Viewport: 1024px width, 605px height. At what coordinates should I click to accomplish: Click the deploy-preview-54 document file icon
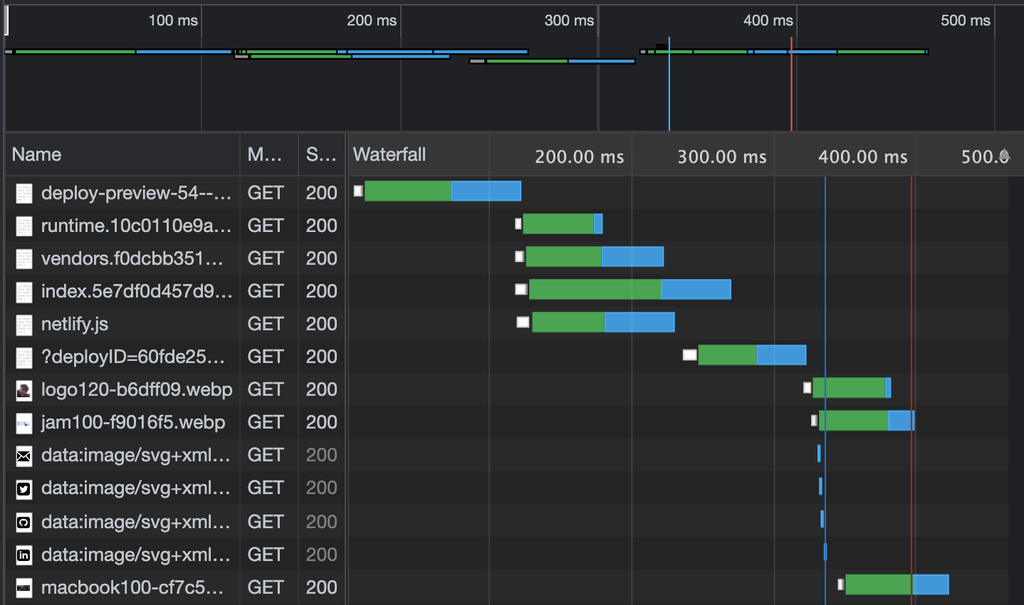24,193
